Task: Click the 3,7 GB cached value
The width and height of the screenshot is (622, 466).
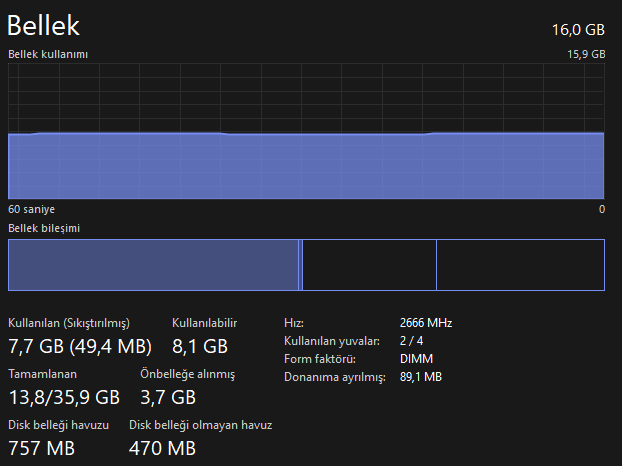Action: click(168, 397)
